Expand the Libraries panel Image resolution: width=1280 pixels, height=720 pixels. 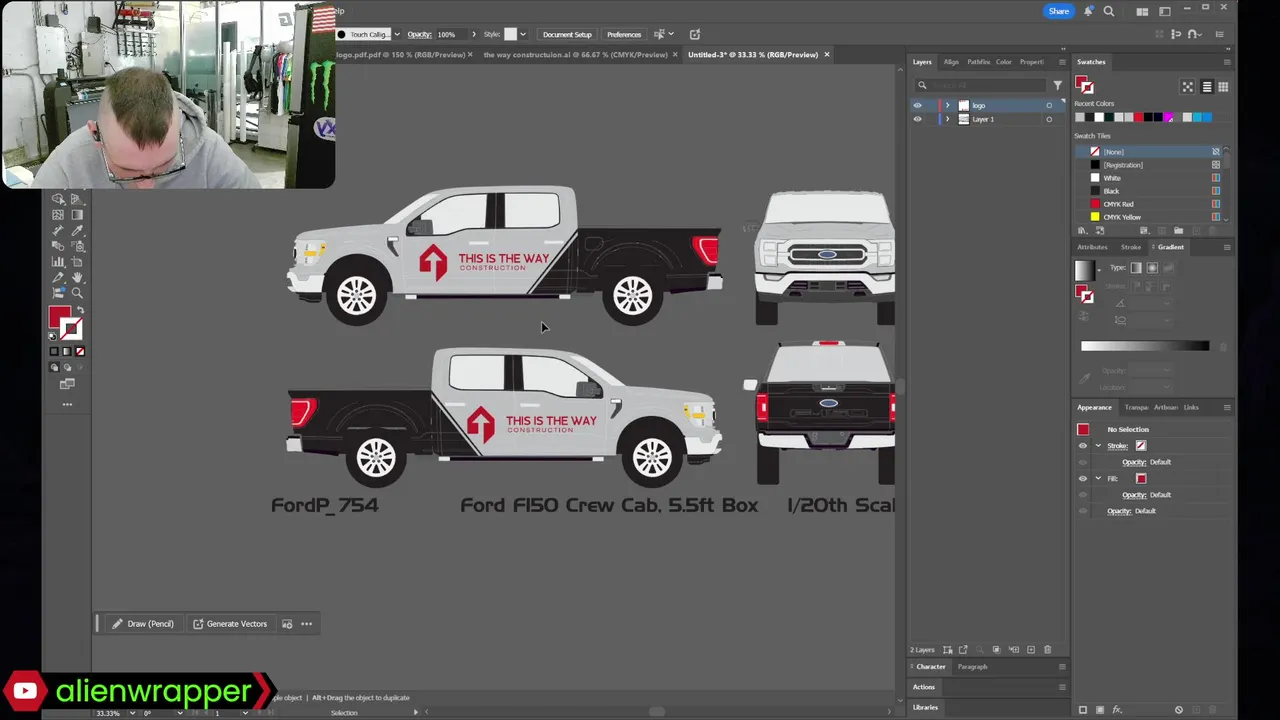pos(925,707)
